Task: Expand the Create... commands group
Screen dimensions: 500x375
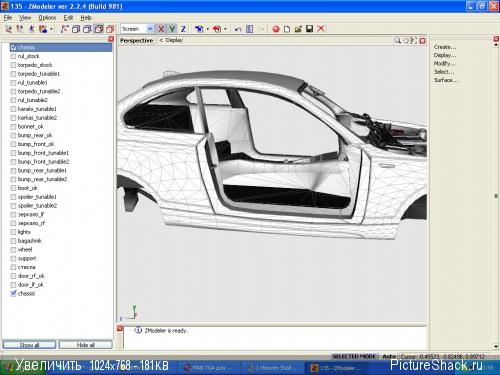Action: pos(445,47)
